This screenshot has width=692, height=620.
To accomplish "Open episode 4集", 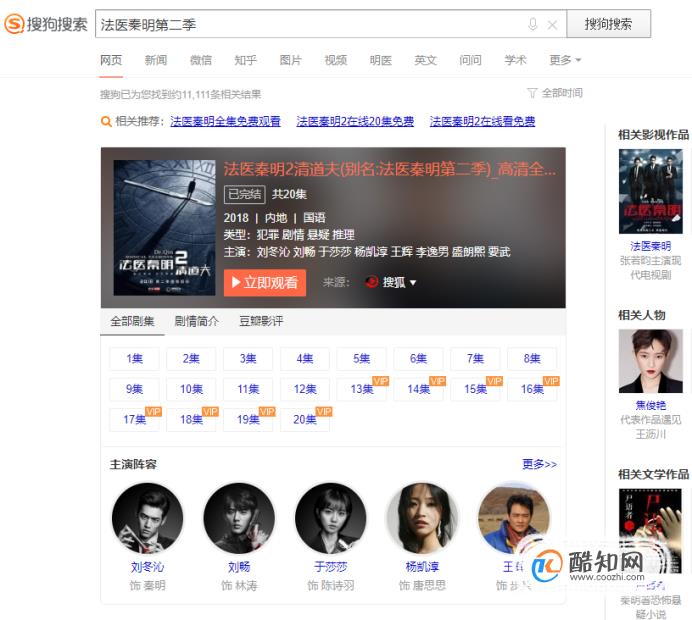I will click(305, 359).
